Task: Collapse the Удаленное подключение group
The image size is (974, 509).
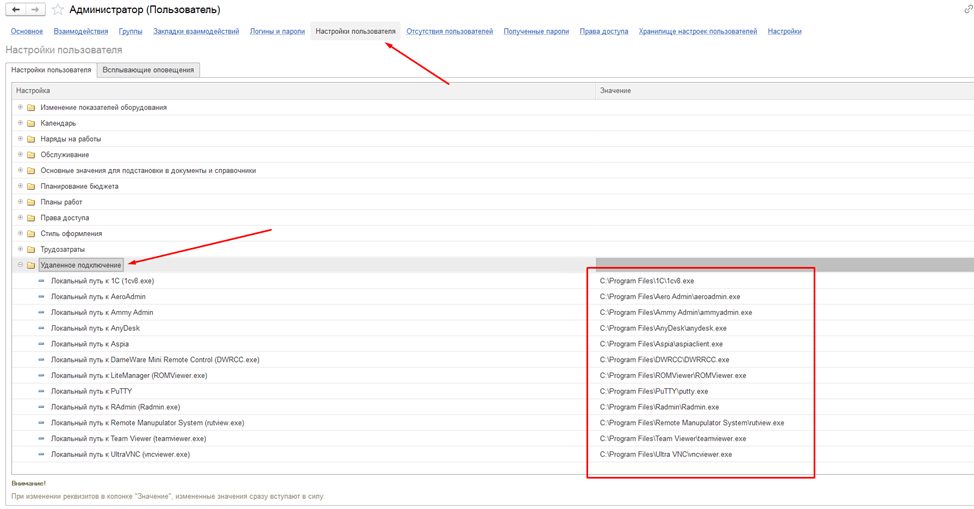Action: (x=20, y=265)
